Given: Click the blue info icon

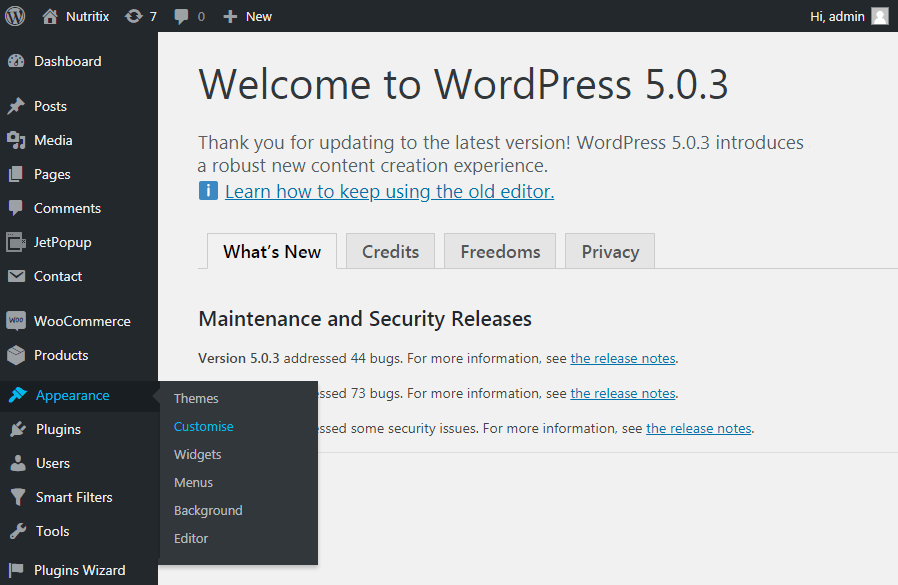Looking at the screenshot, I should (208, 191).
